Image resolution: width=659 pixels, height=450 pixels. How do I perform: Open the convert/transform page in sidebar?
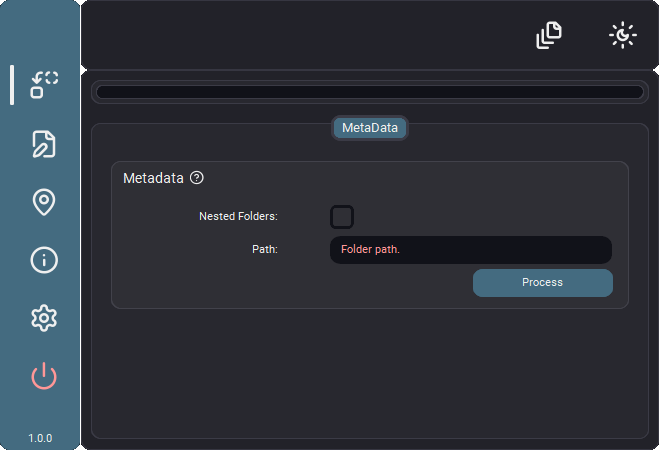[x=44, y=85]
